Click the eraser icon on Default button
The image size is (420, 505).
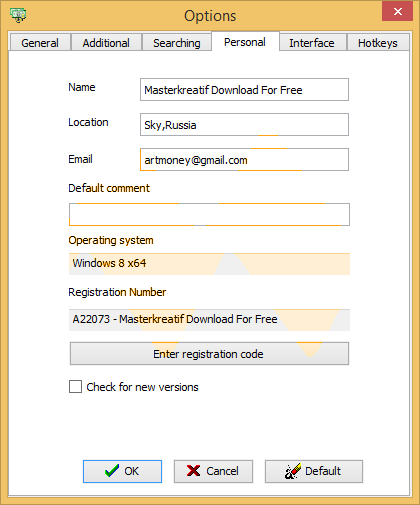(293, 471)
